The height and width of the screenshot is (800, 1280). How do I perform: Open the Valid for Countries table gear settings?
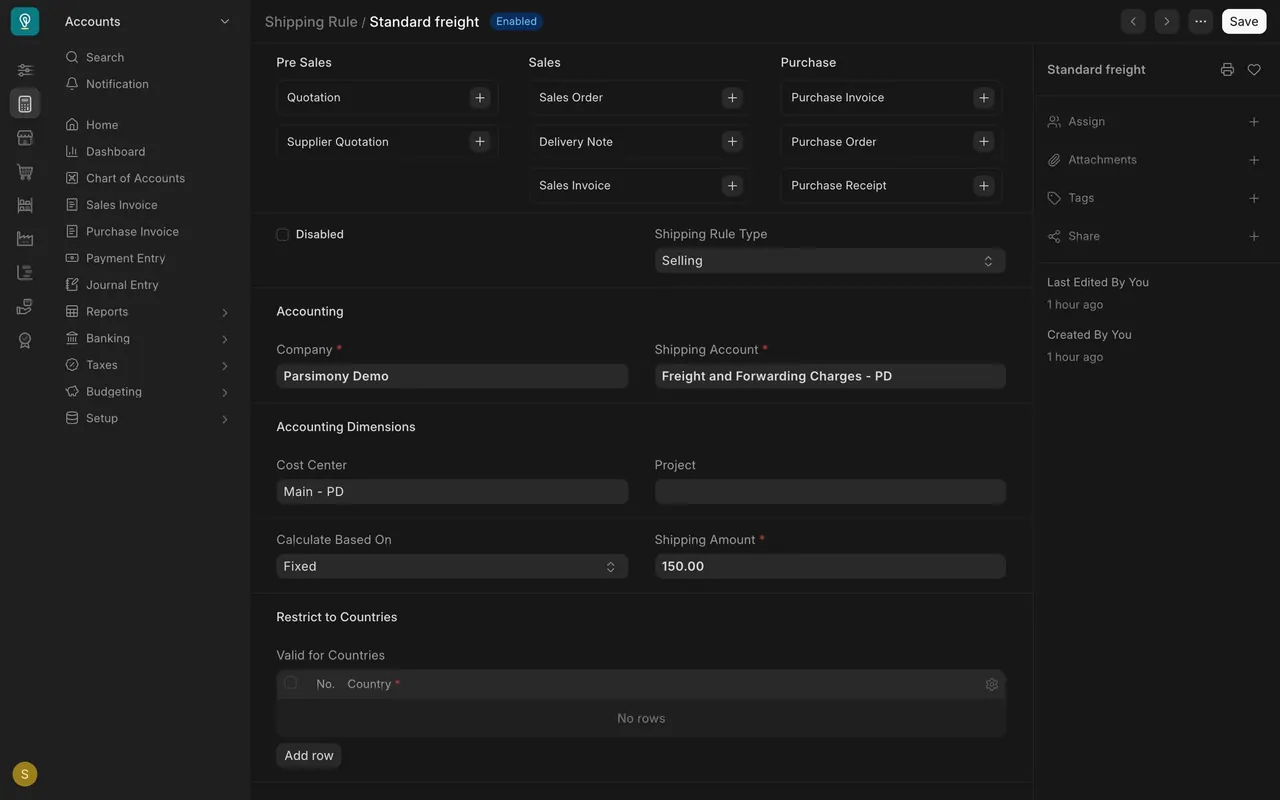pos(992,685)
